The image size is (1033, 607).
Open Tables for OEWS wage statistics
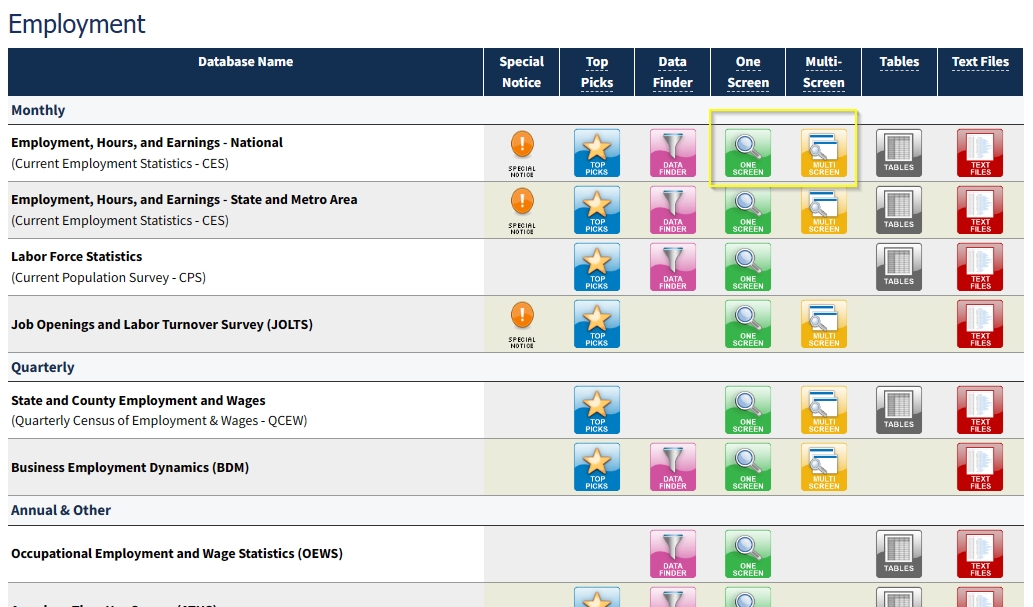(899, 553)
